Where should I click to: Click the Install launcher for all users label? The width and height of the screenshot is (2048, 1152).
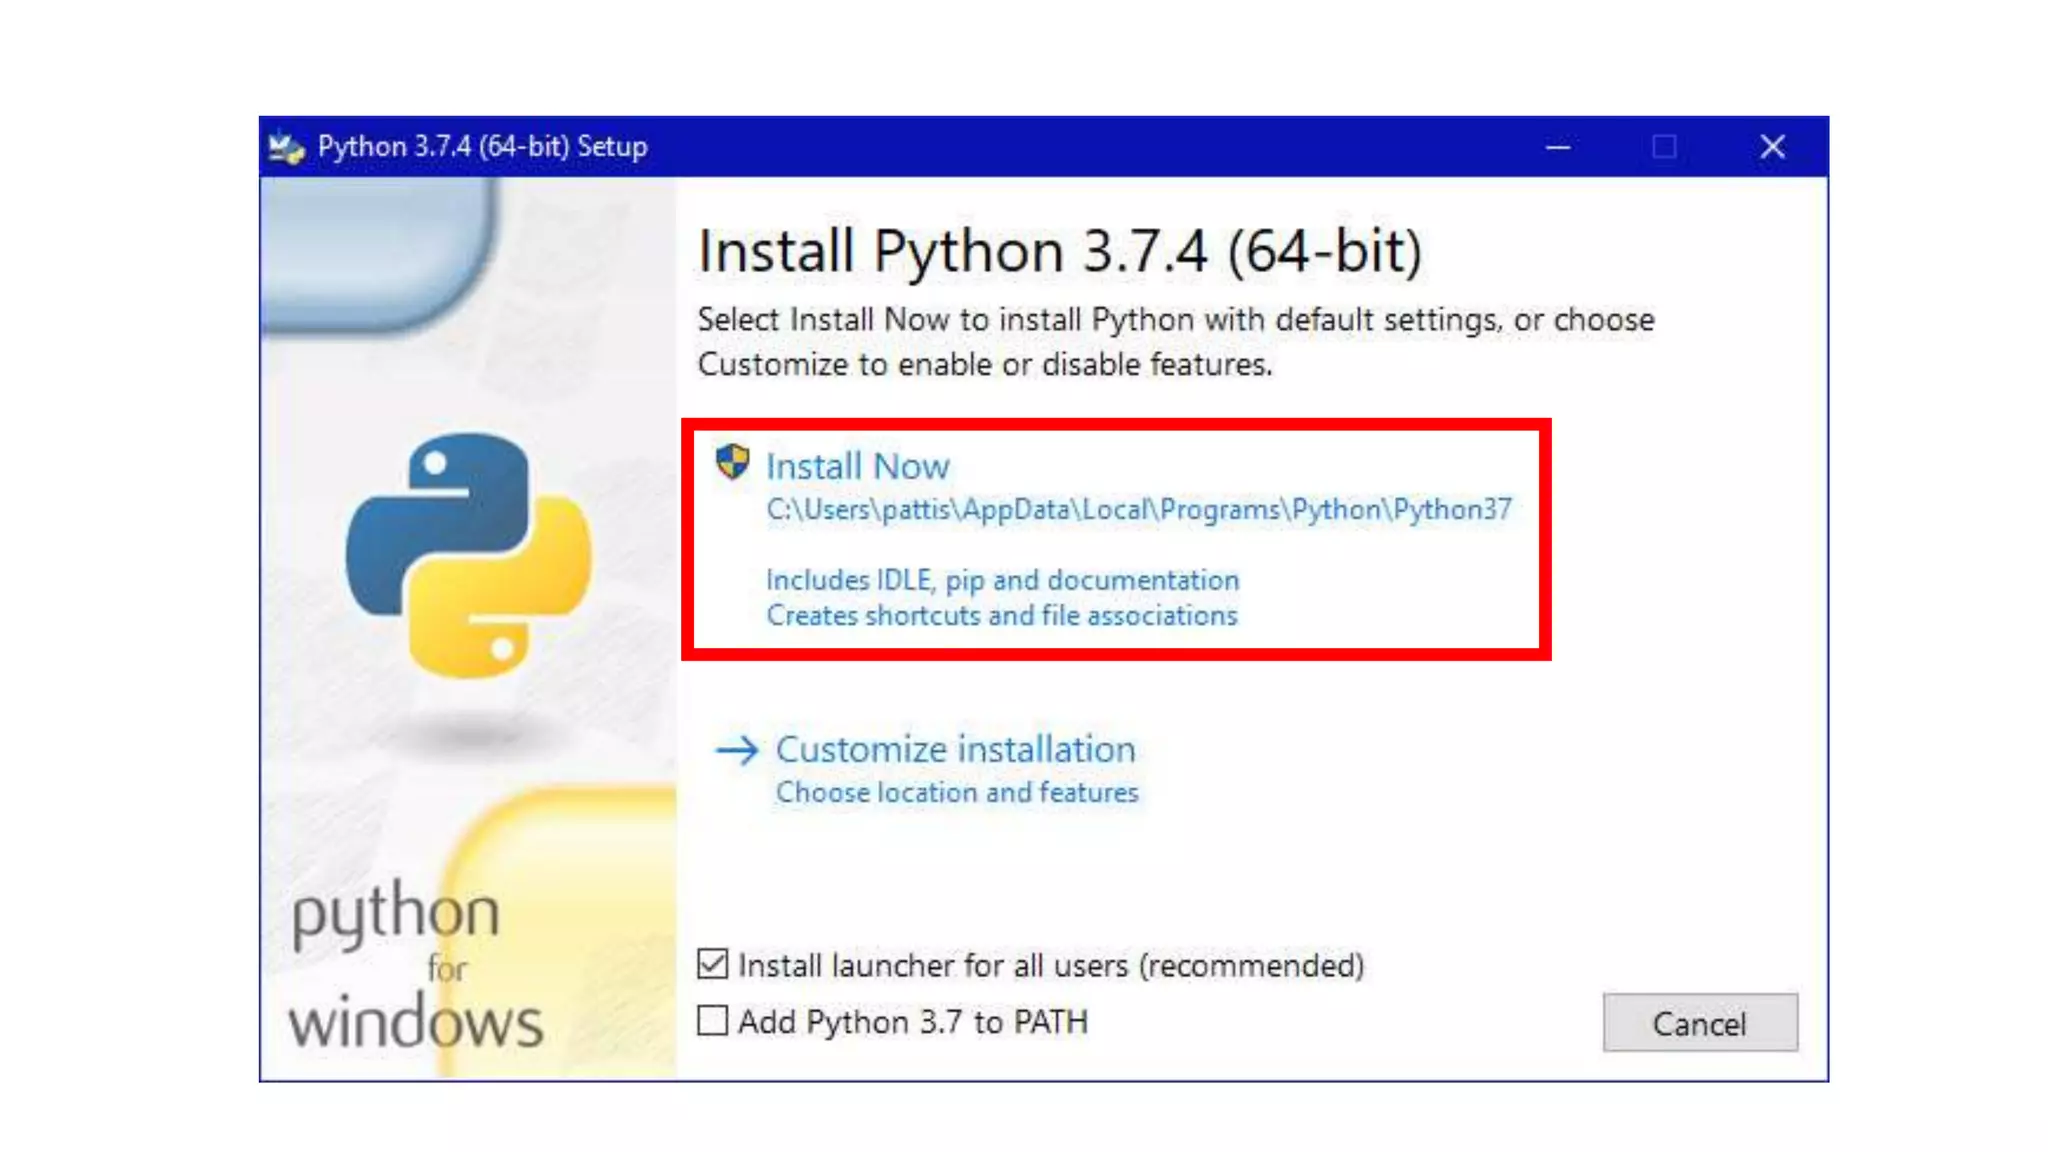[1050, 965]
